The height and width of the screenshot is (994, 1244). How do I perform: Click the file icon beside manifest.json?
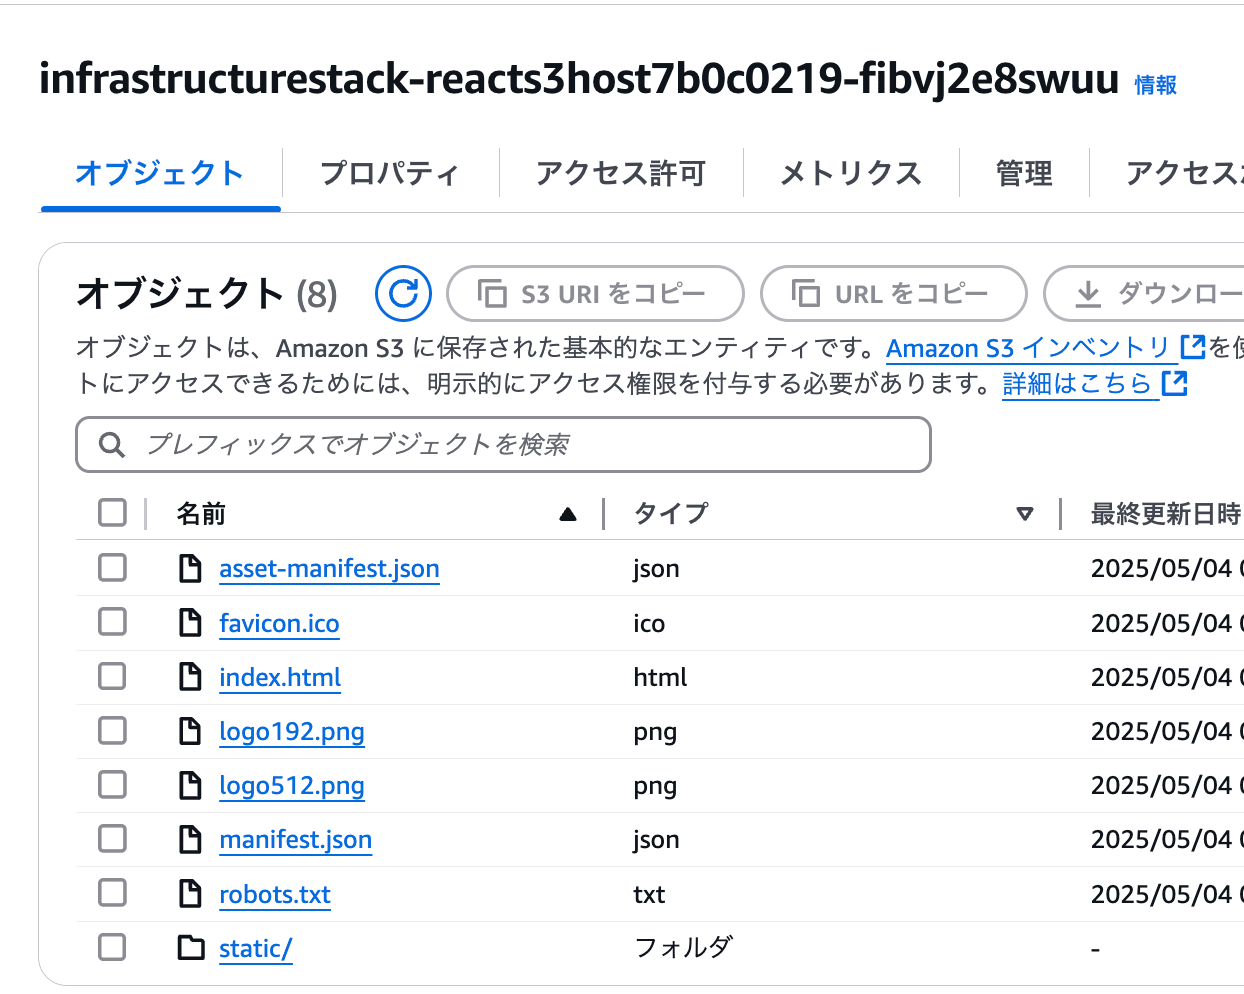click(x=190, y=839)
